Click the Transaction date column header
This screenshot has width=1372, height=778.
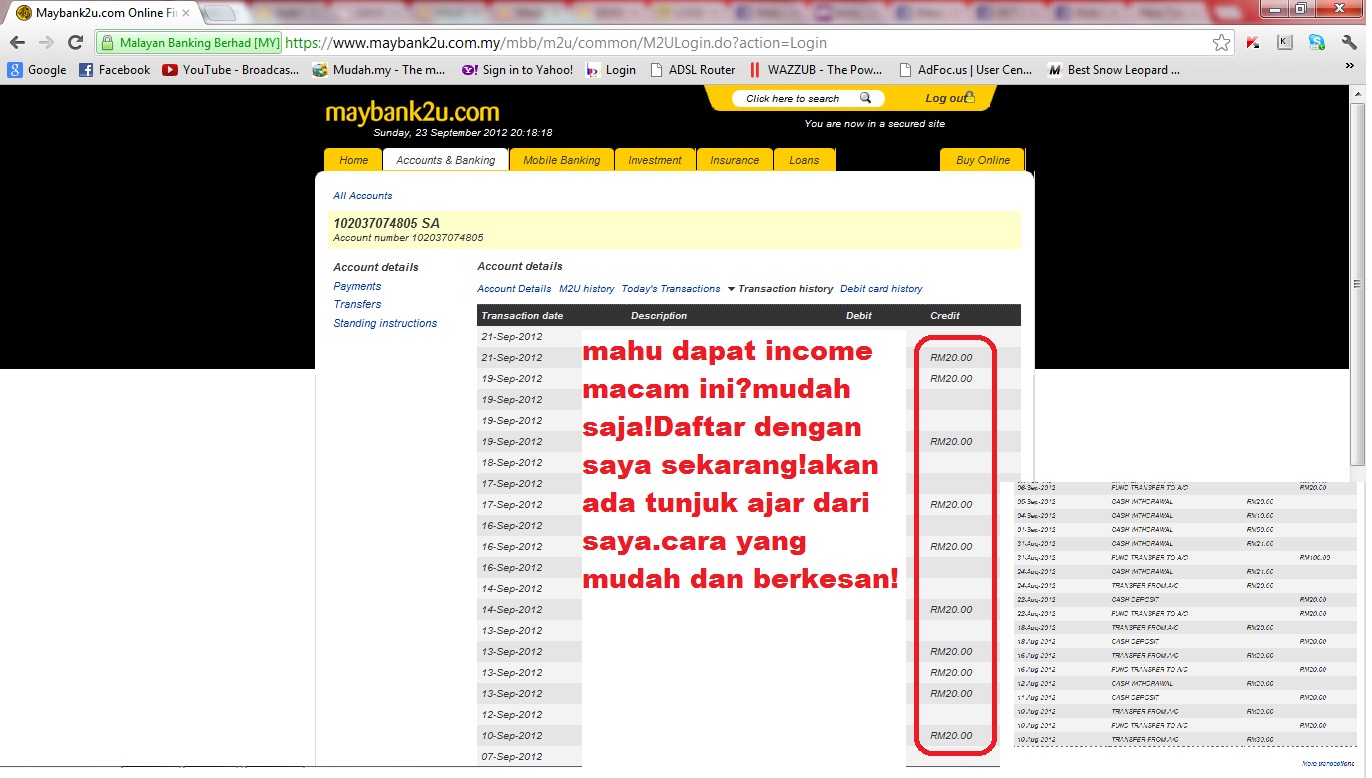tap(522, 316)
